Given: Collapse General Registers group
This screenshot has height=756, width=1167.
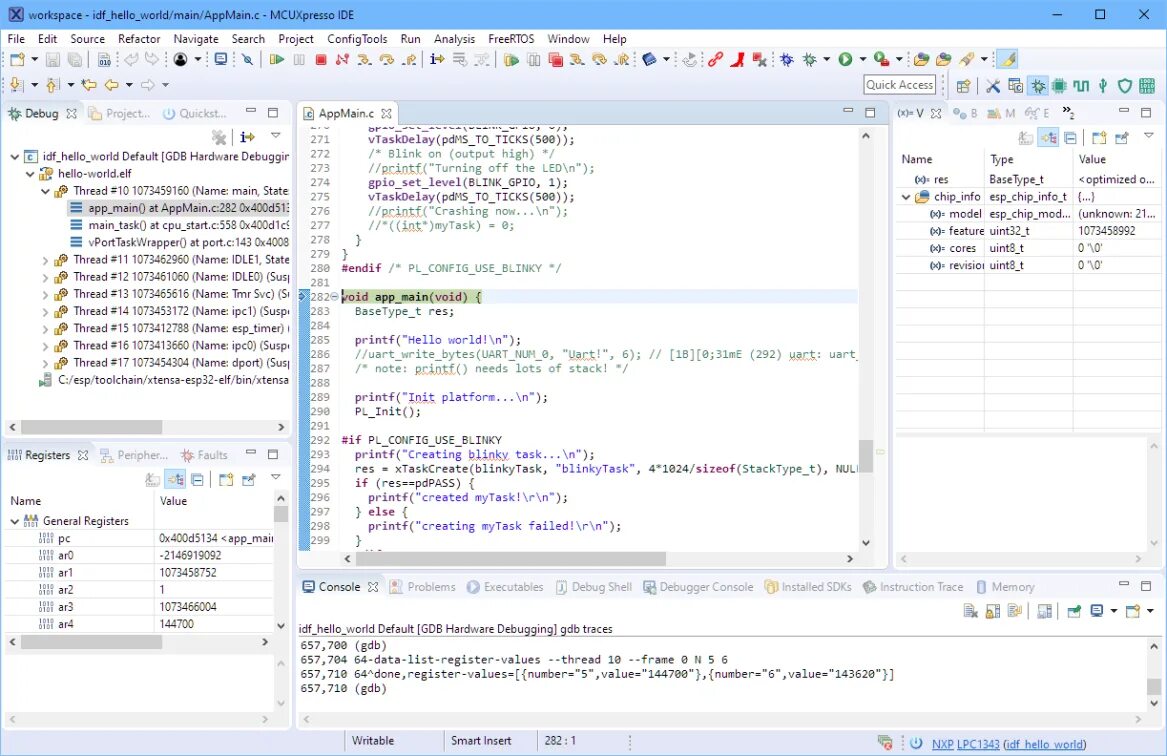Looking at the screenshot, I should [15, 522].
